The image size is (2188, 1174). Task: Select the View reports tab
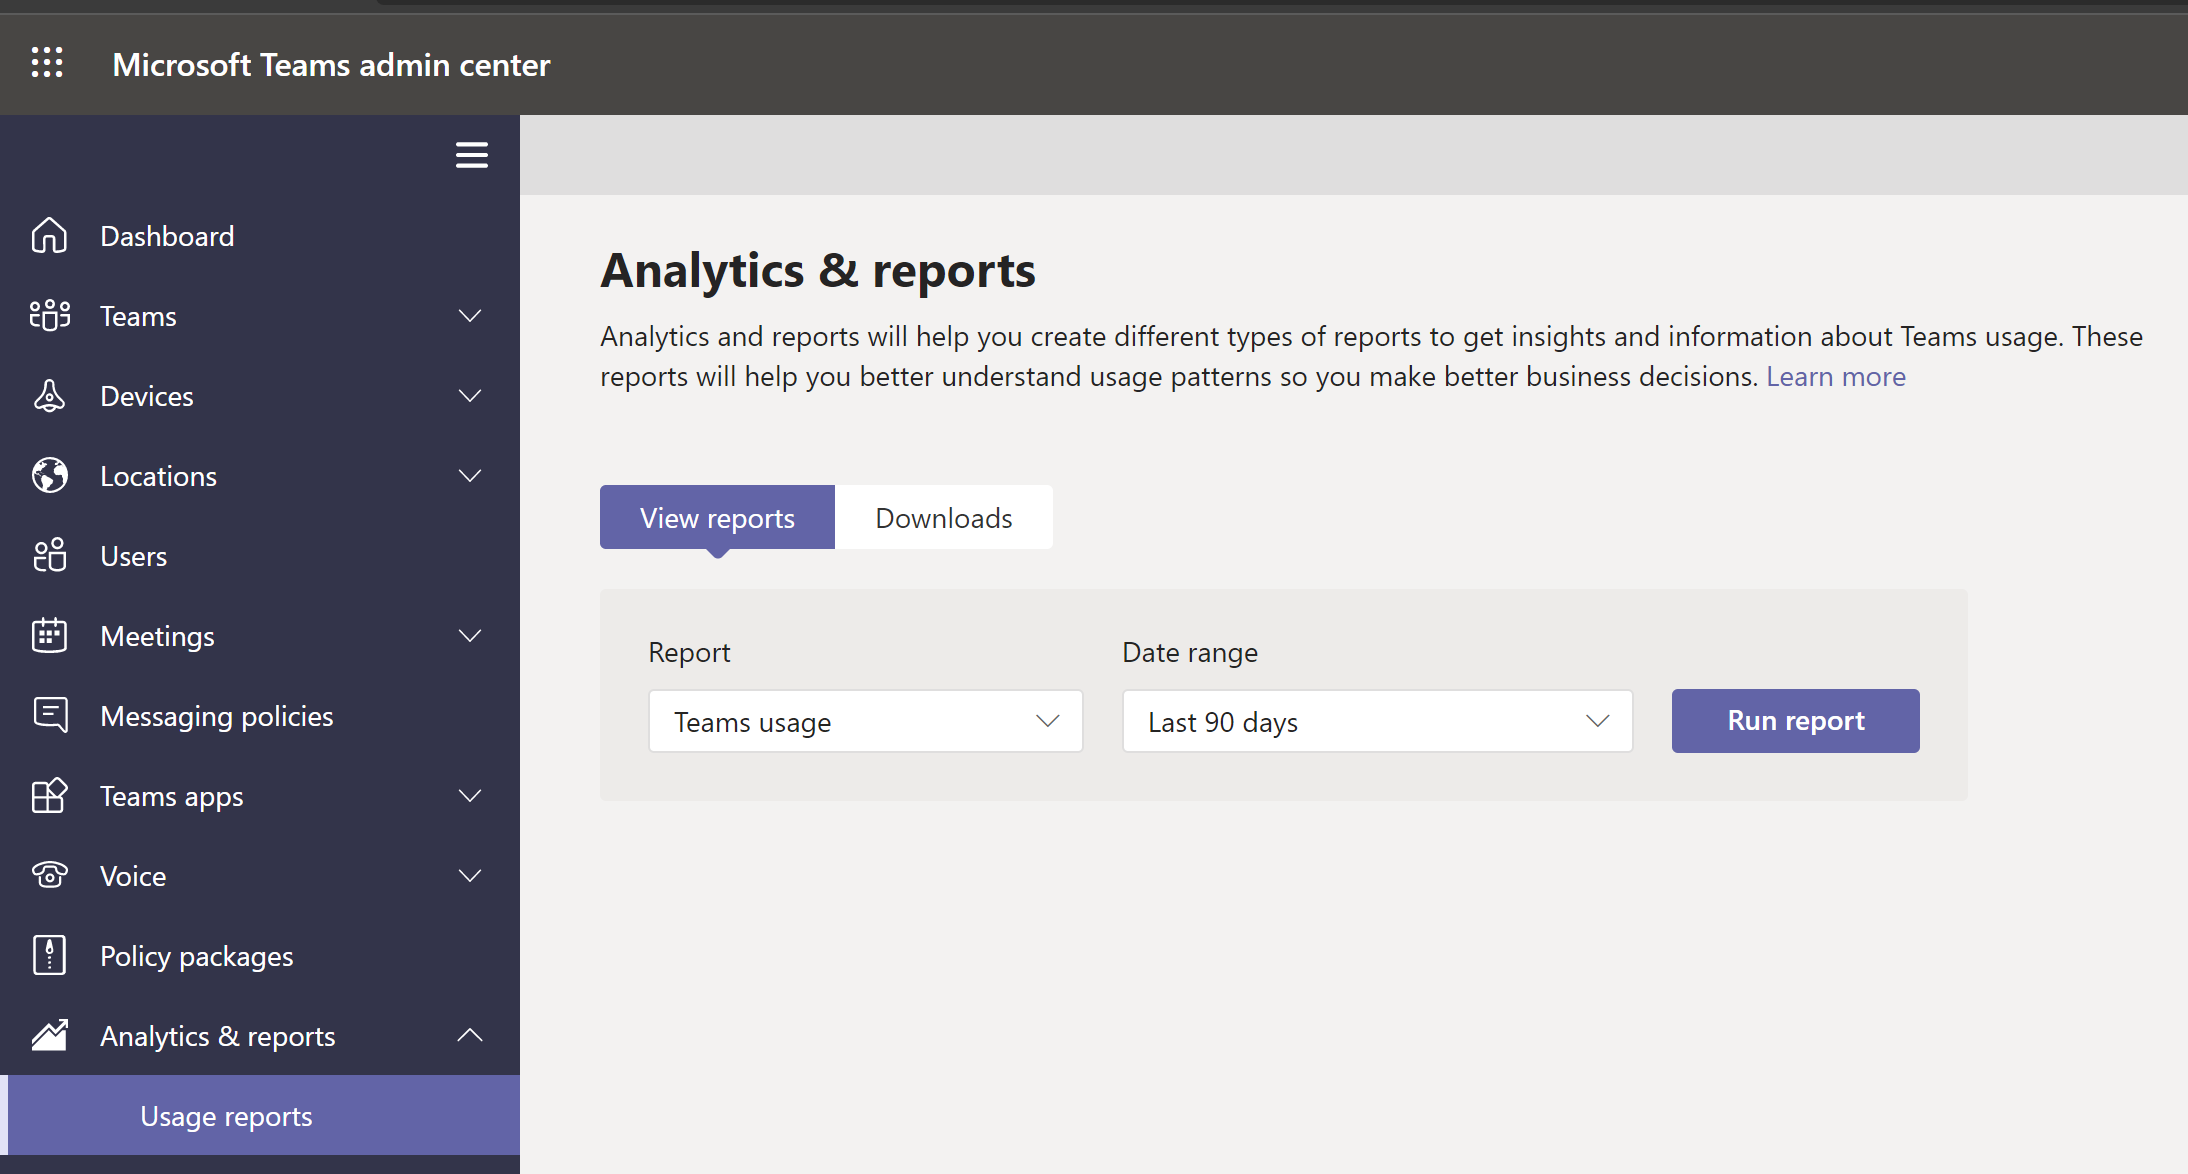[716, 517]
